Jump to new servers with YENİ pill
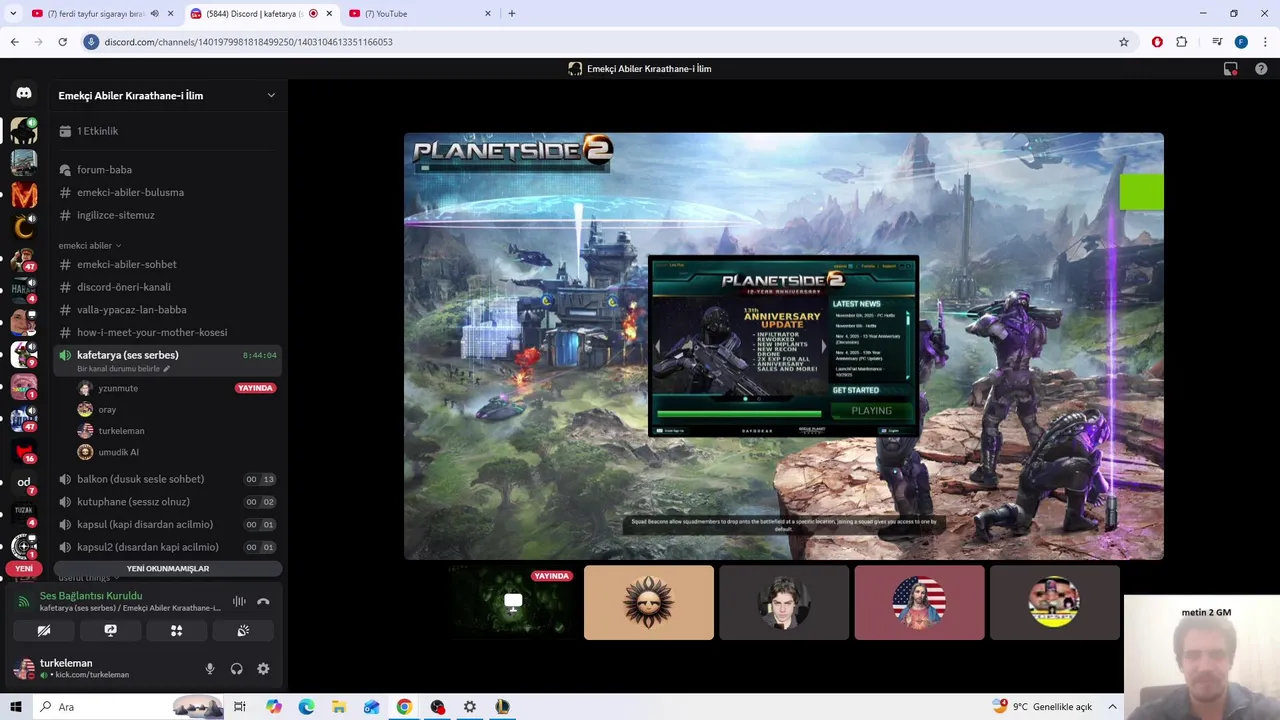Viewport: 1280px width, 720px height. [x=24, y=568]
